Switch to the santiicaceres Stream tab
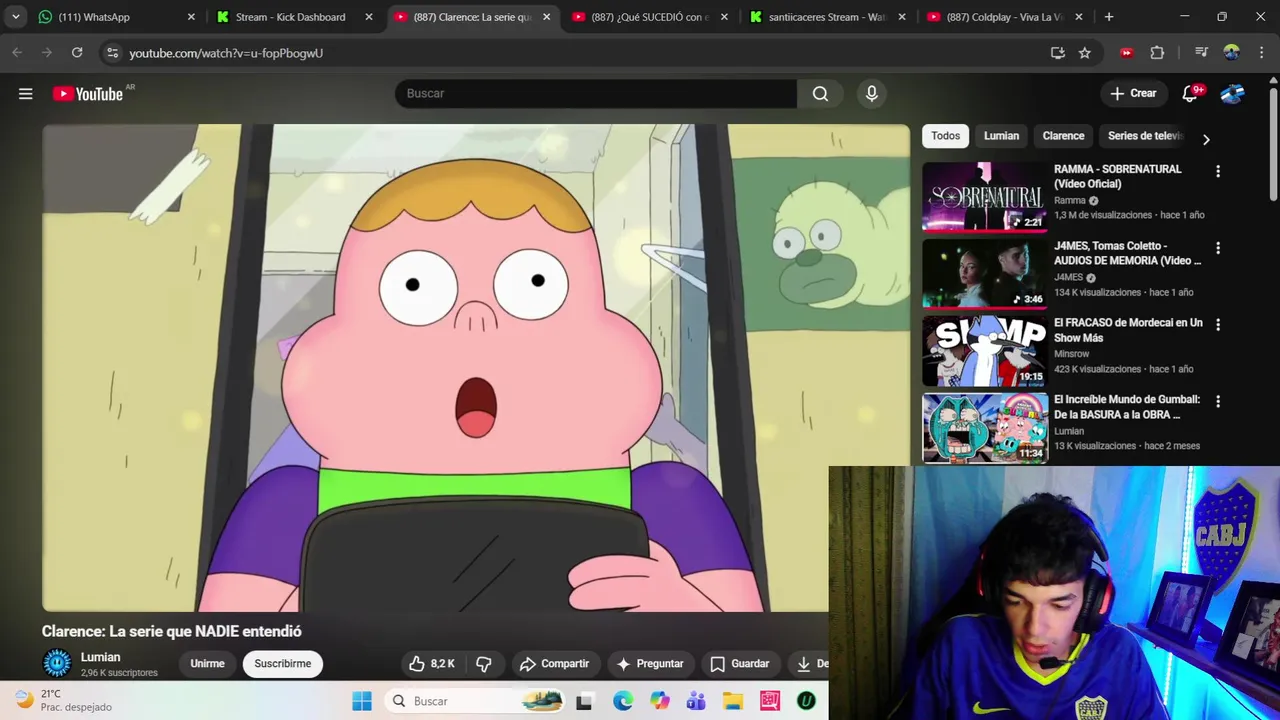This screenshot has height=720, width=1280. tap(826, 17)
